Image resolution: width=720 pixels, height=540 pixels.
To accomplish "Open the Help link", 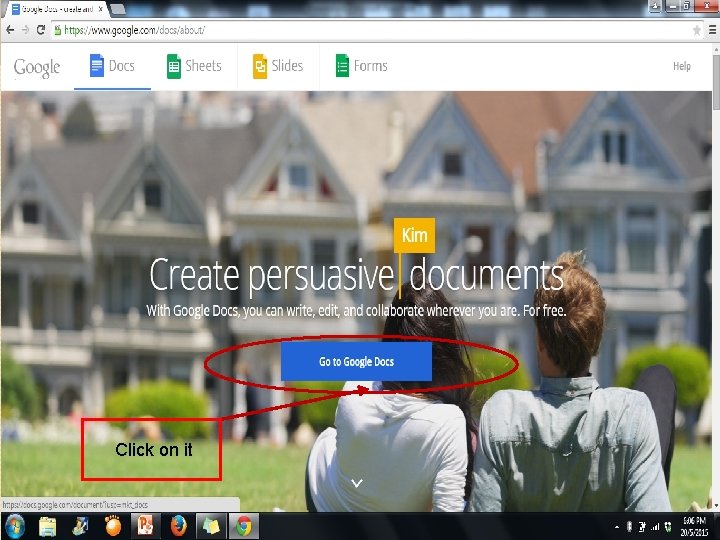I will [x=682, y=66].
